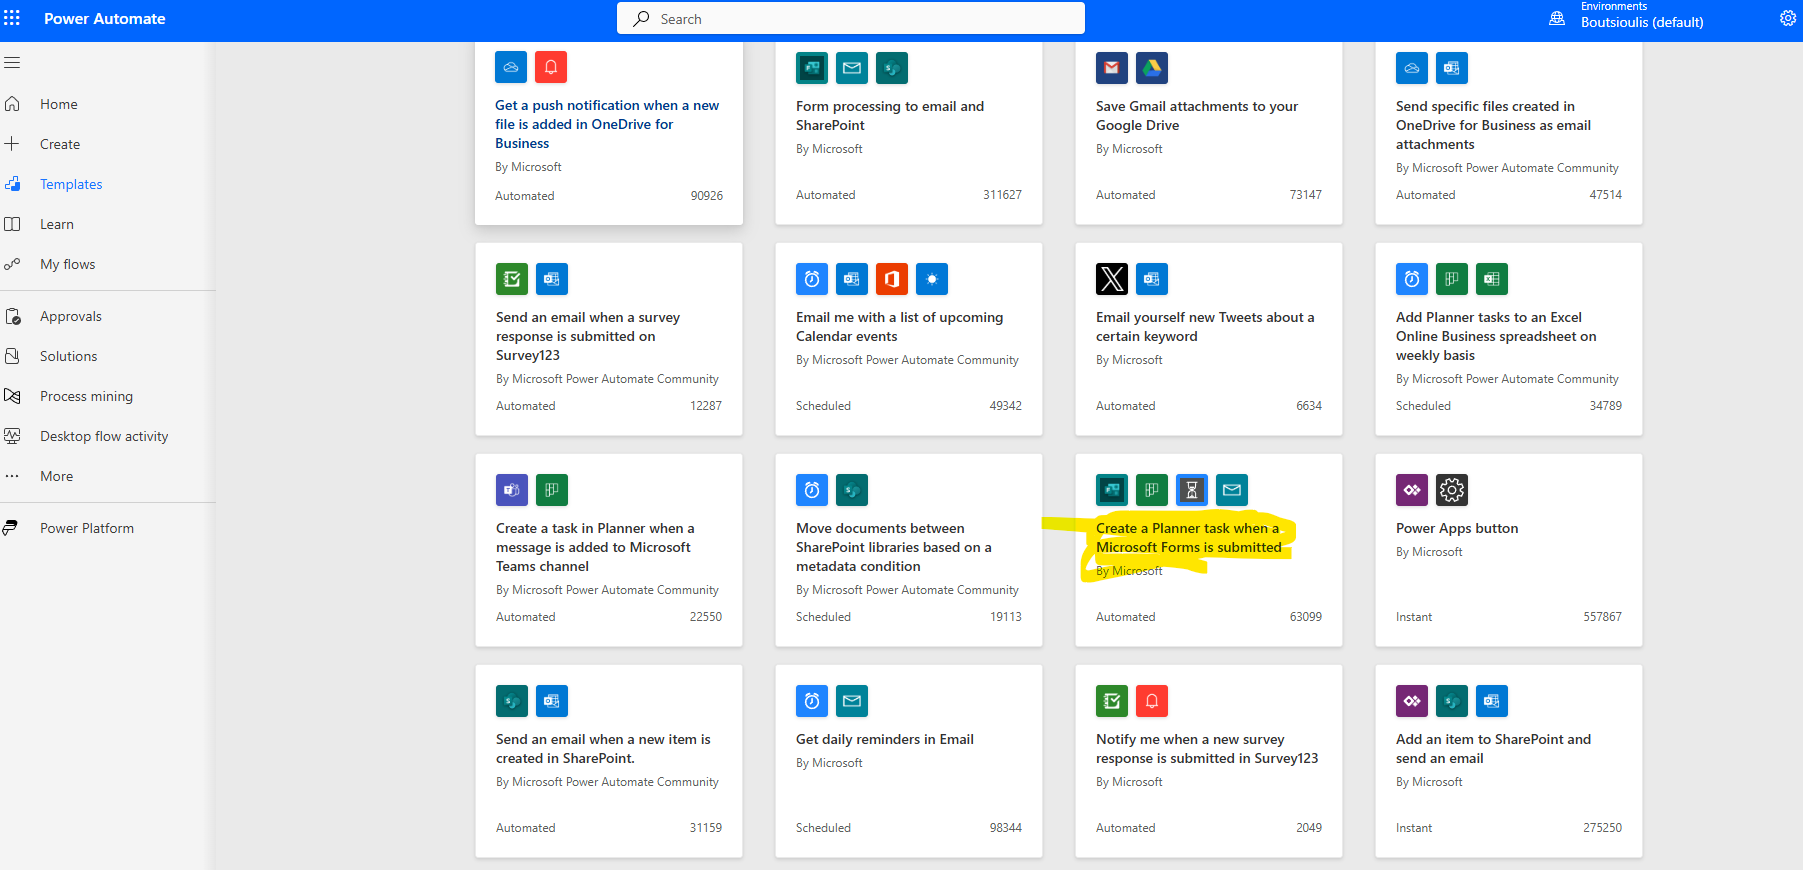Click the Home icon in sidebar
Image resolution: width=1803 pixels, height=870 pixels.
click(x=12, y=104)
